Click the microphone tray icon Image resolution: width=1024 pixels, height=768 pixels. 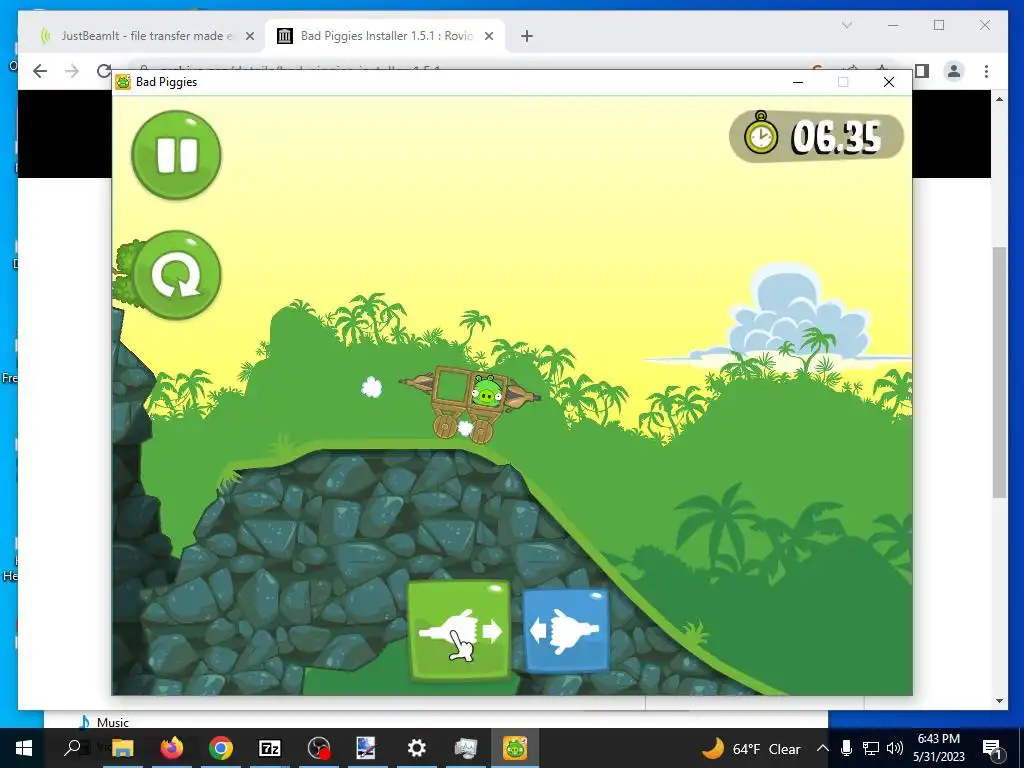846,748
